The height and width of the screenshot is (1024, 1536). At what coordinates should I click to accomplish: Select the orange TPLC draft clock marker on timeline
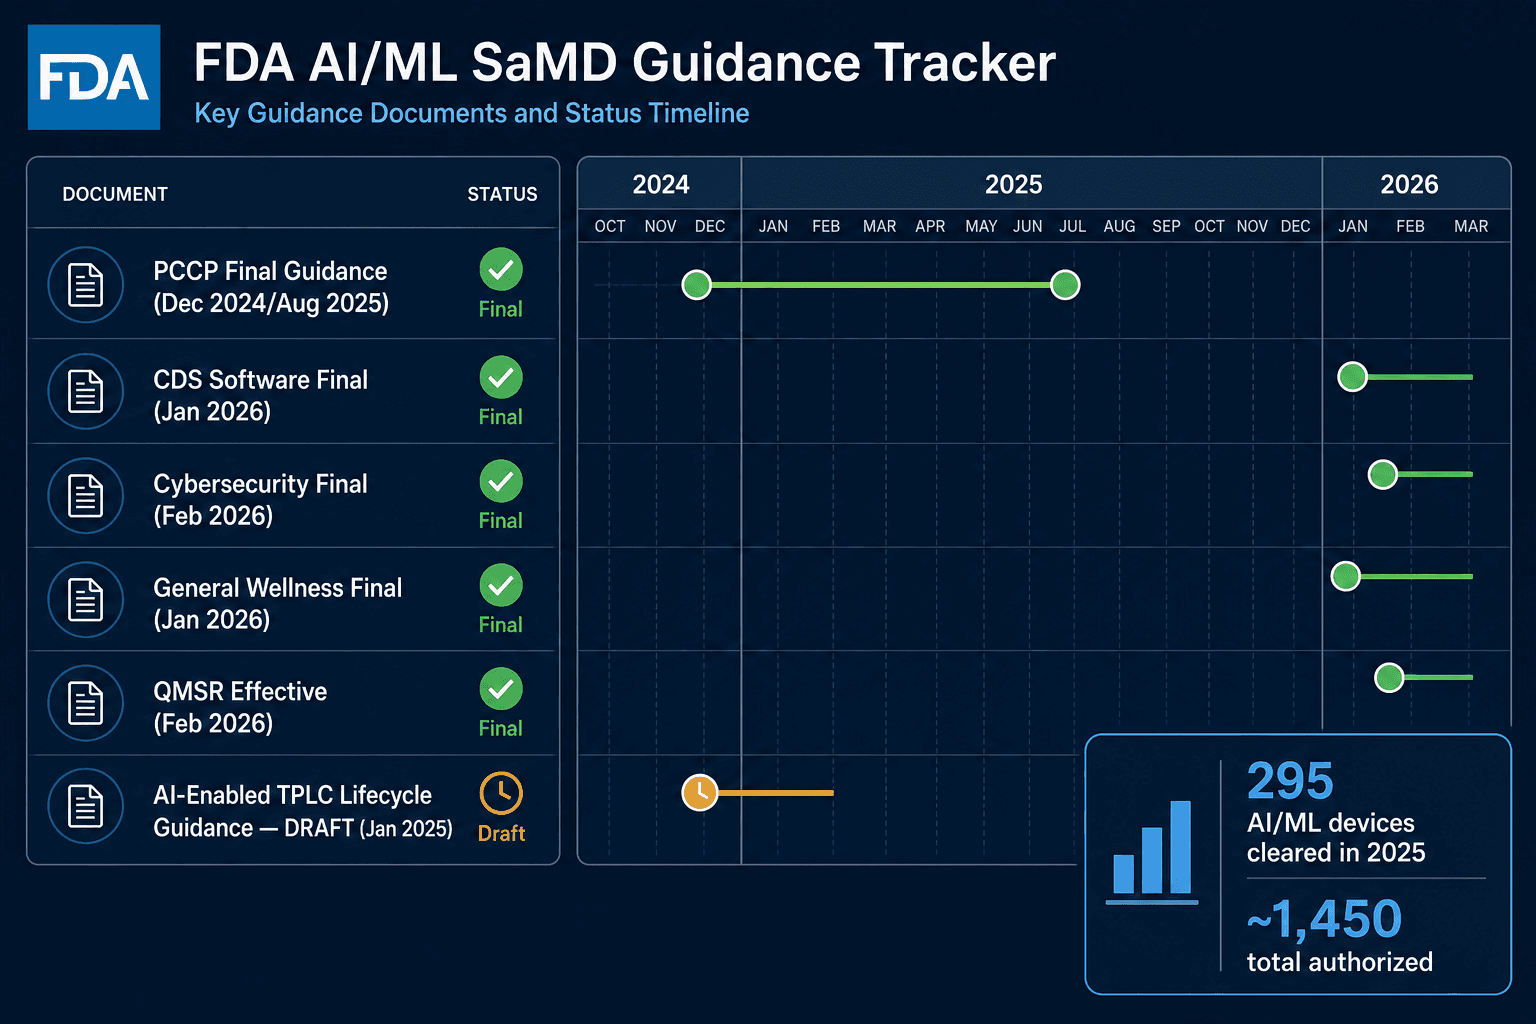pyautogui.click(x=700, y=793)
